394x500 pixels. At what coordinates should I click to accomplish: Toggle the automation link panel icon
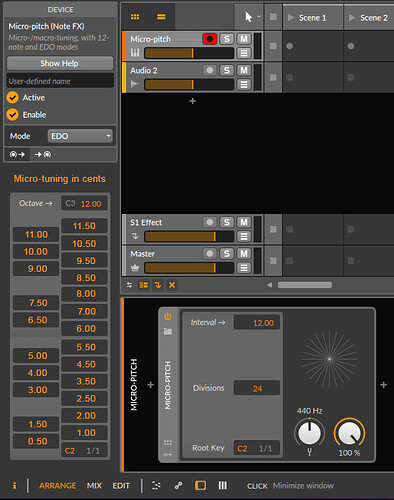[x=179, y=486]
